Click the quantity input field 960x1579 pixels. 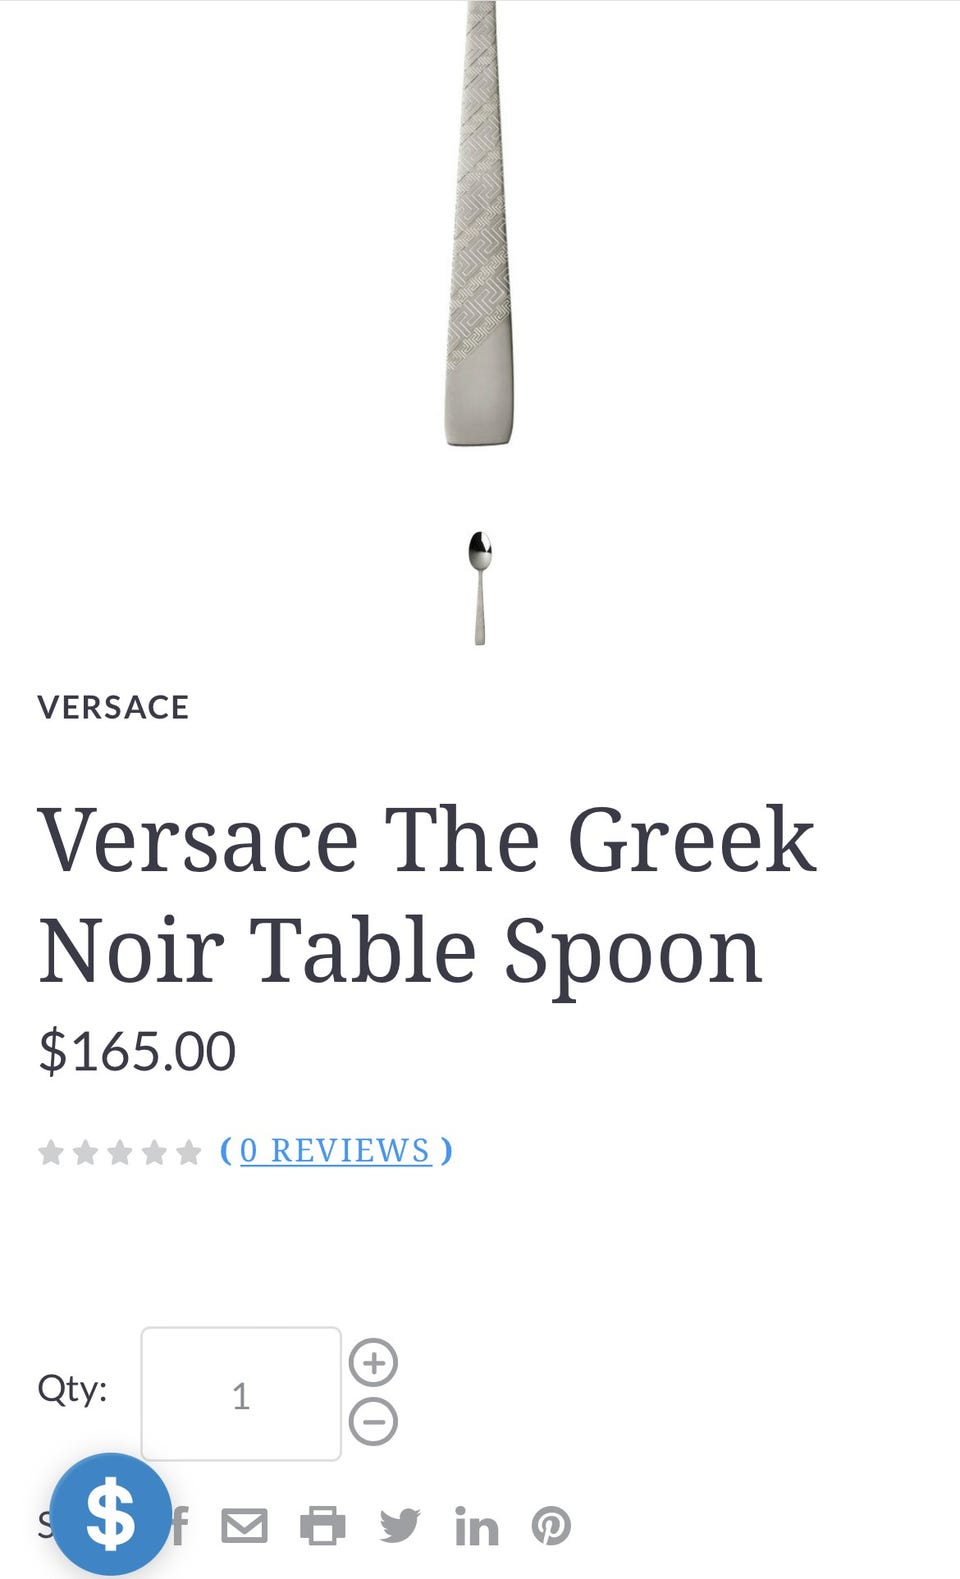tap(241, 1394)
